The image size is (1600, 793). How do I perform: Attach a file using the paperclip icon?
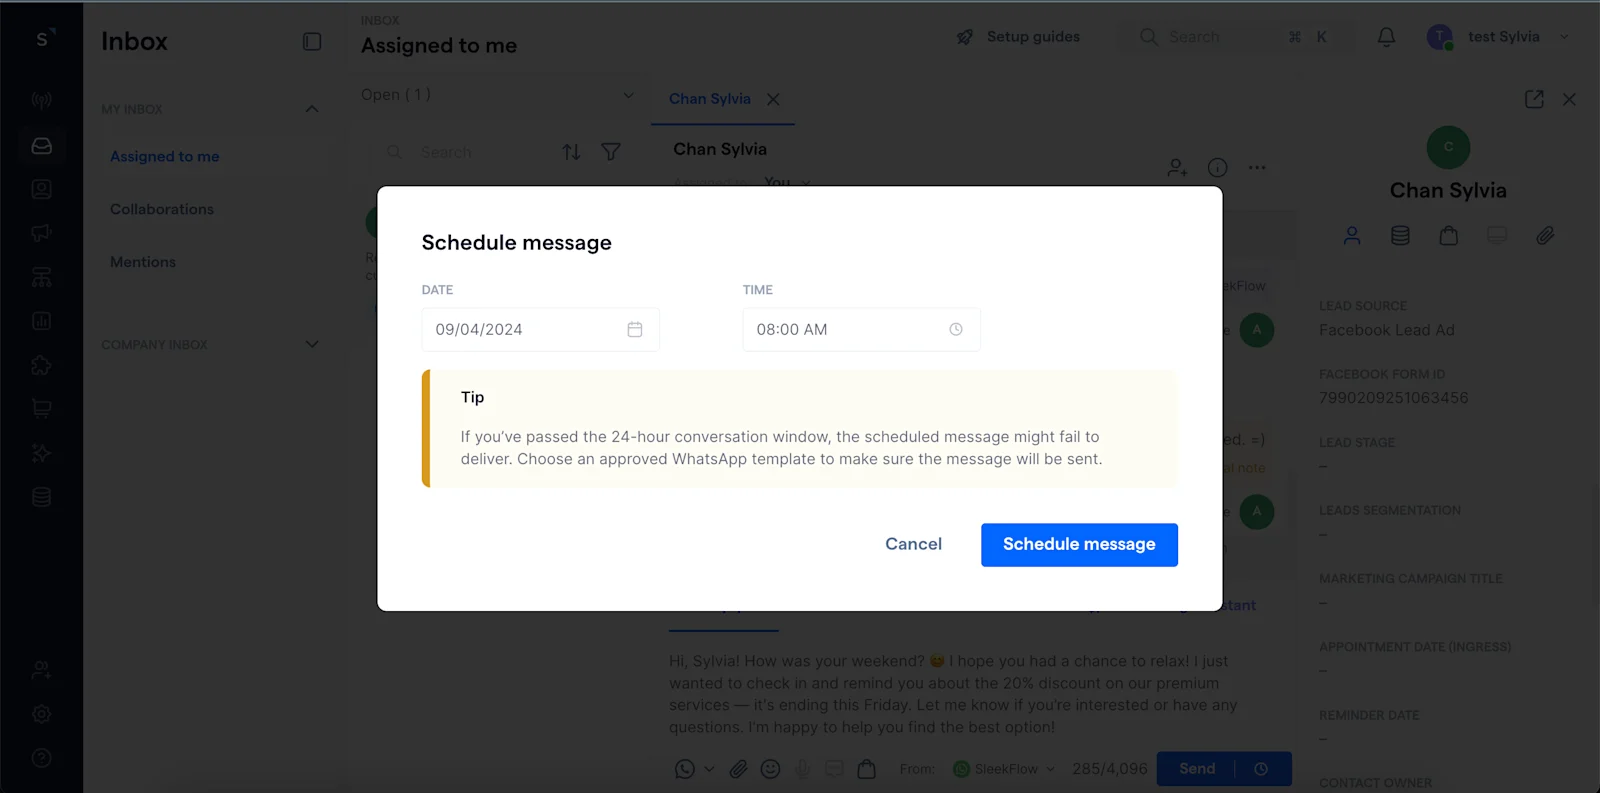point(739,769)
